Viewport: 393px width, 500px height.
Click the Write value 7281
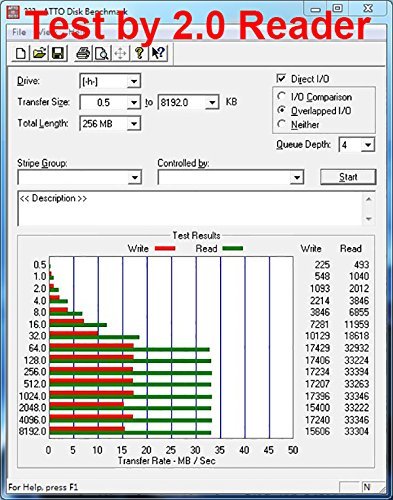point(319,324)
